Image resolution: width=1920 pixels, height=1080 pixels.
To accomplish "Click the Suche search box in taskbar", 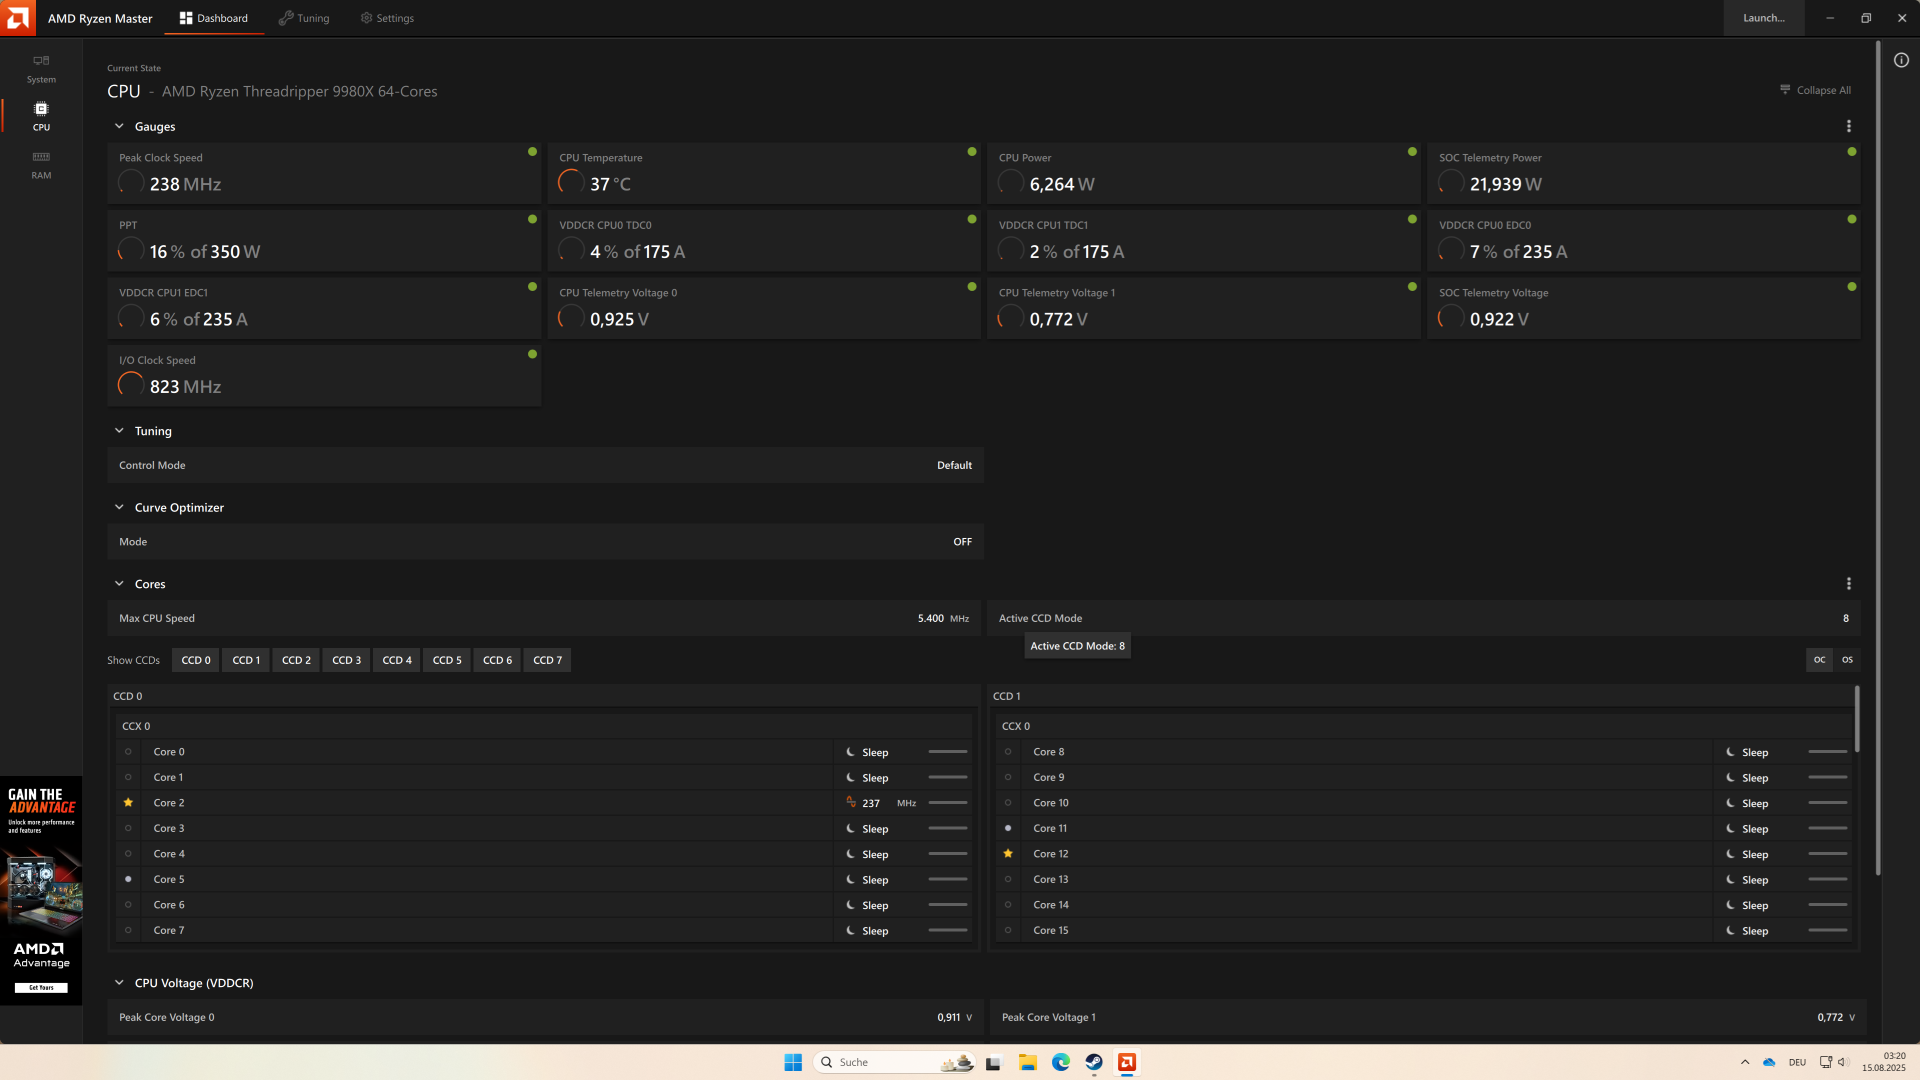I will click(895, 1062).
